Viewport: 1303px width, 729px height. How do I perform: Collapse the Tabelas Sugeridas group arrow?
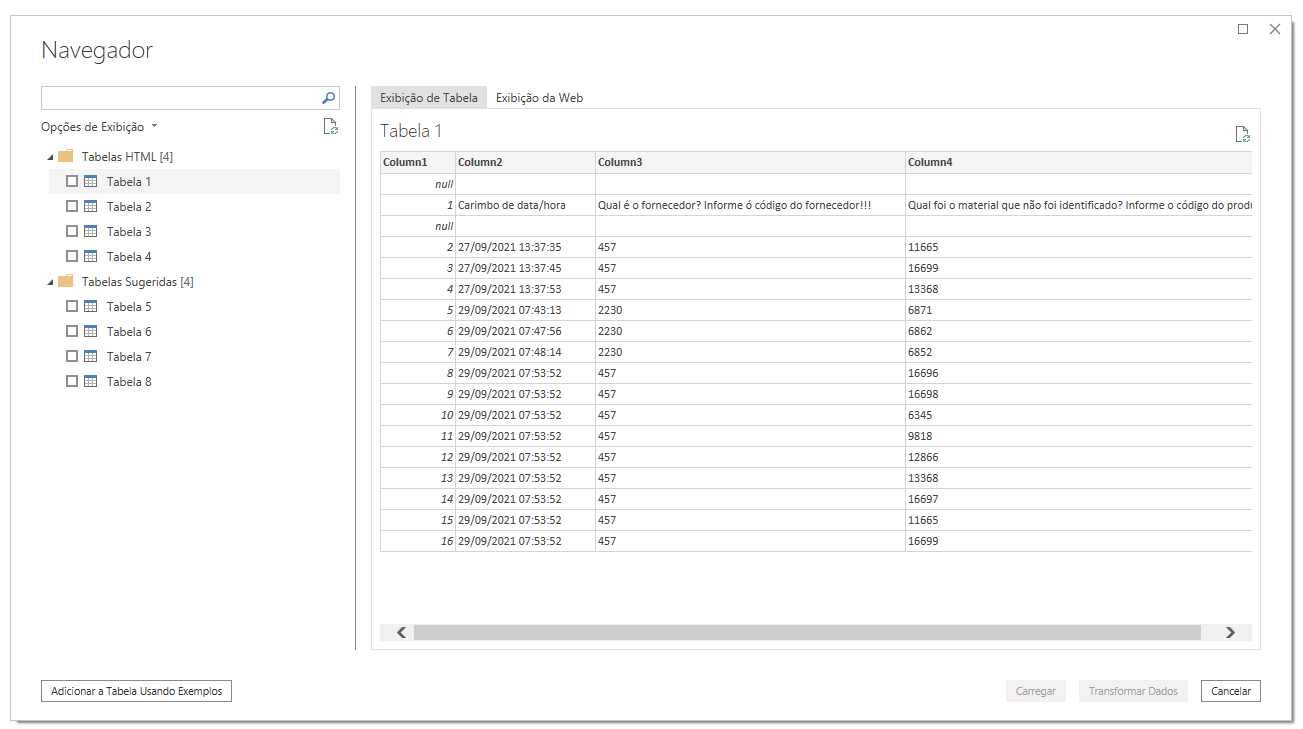[50, 282]
